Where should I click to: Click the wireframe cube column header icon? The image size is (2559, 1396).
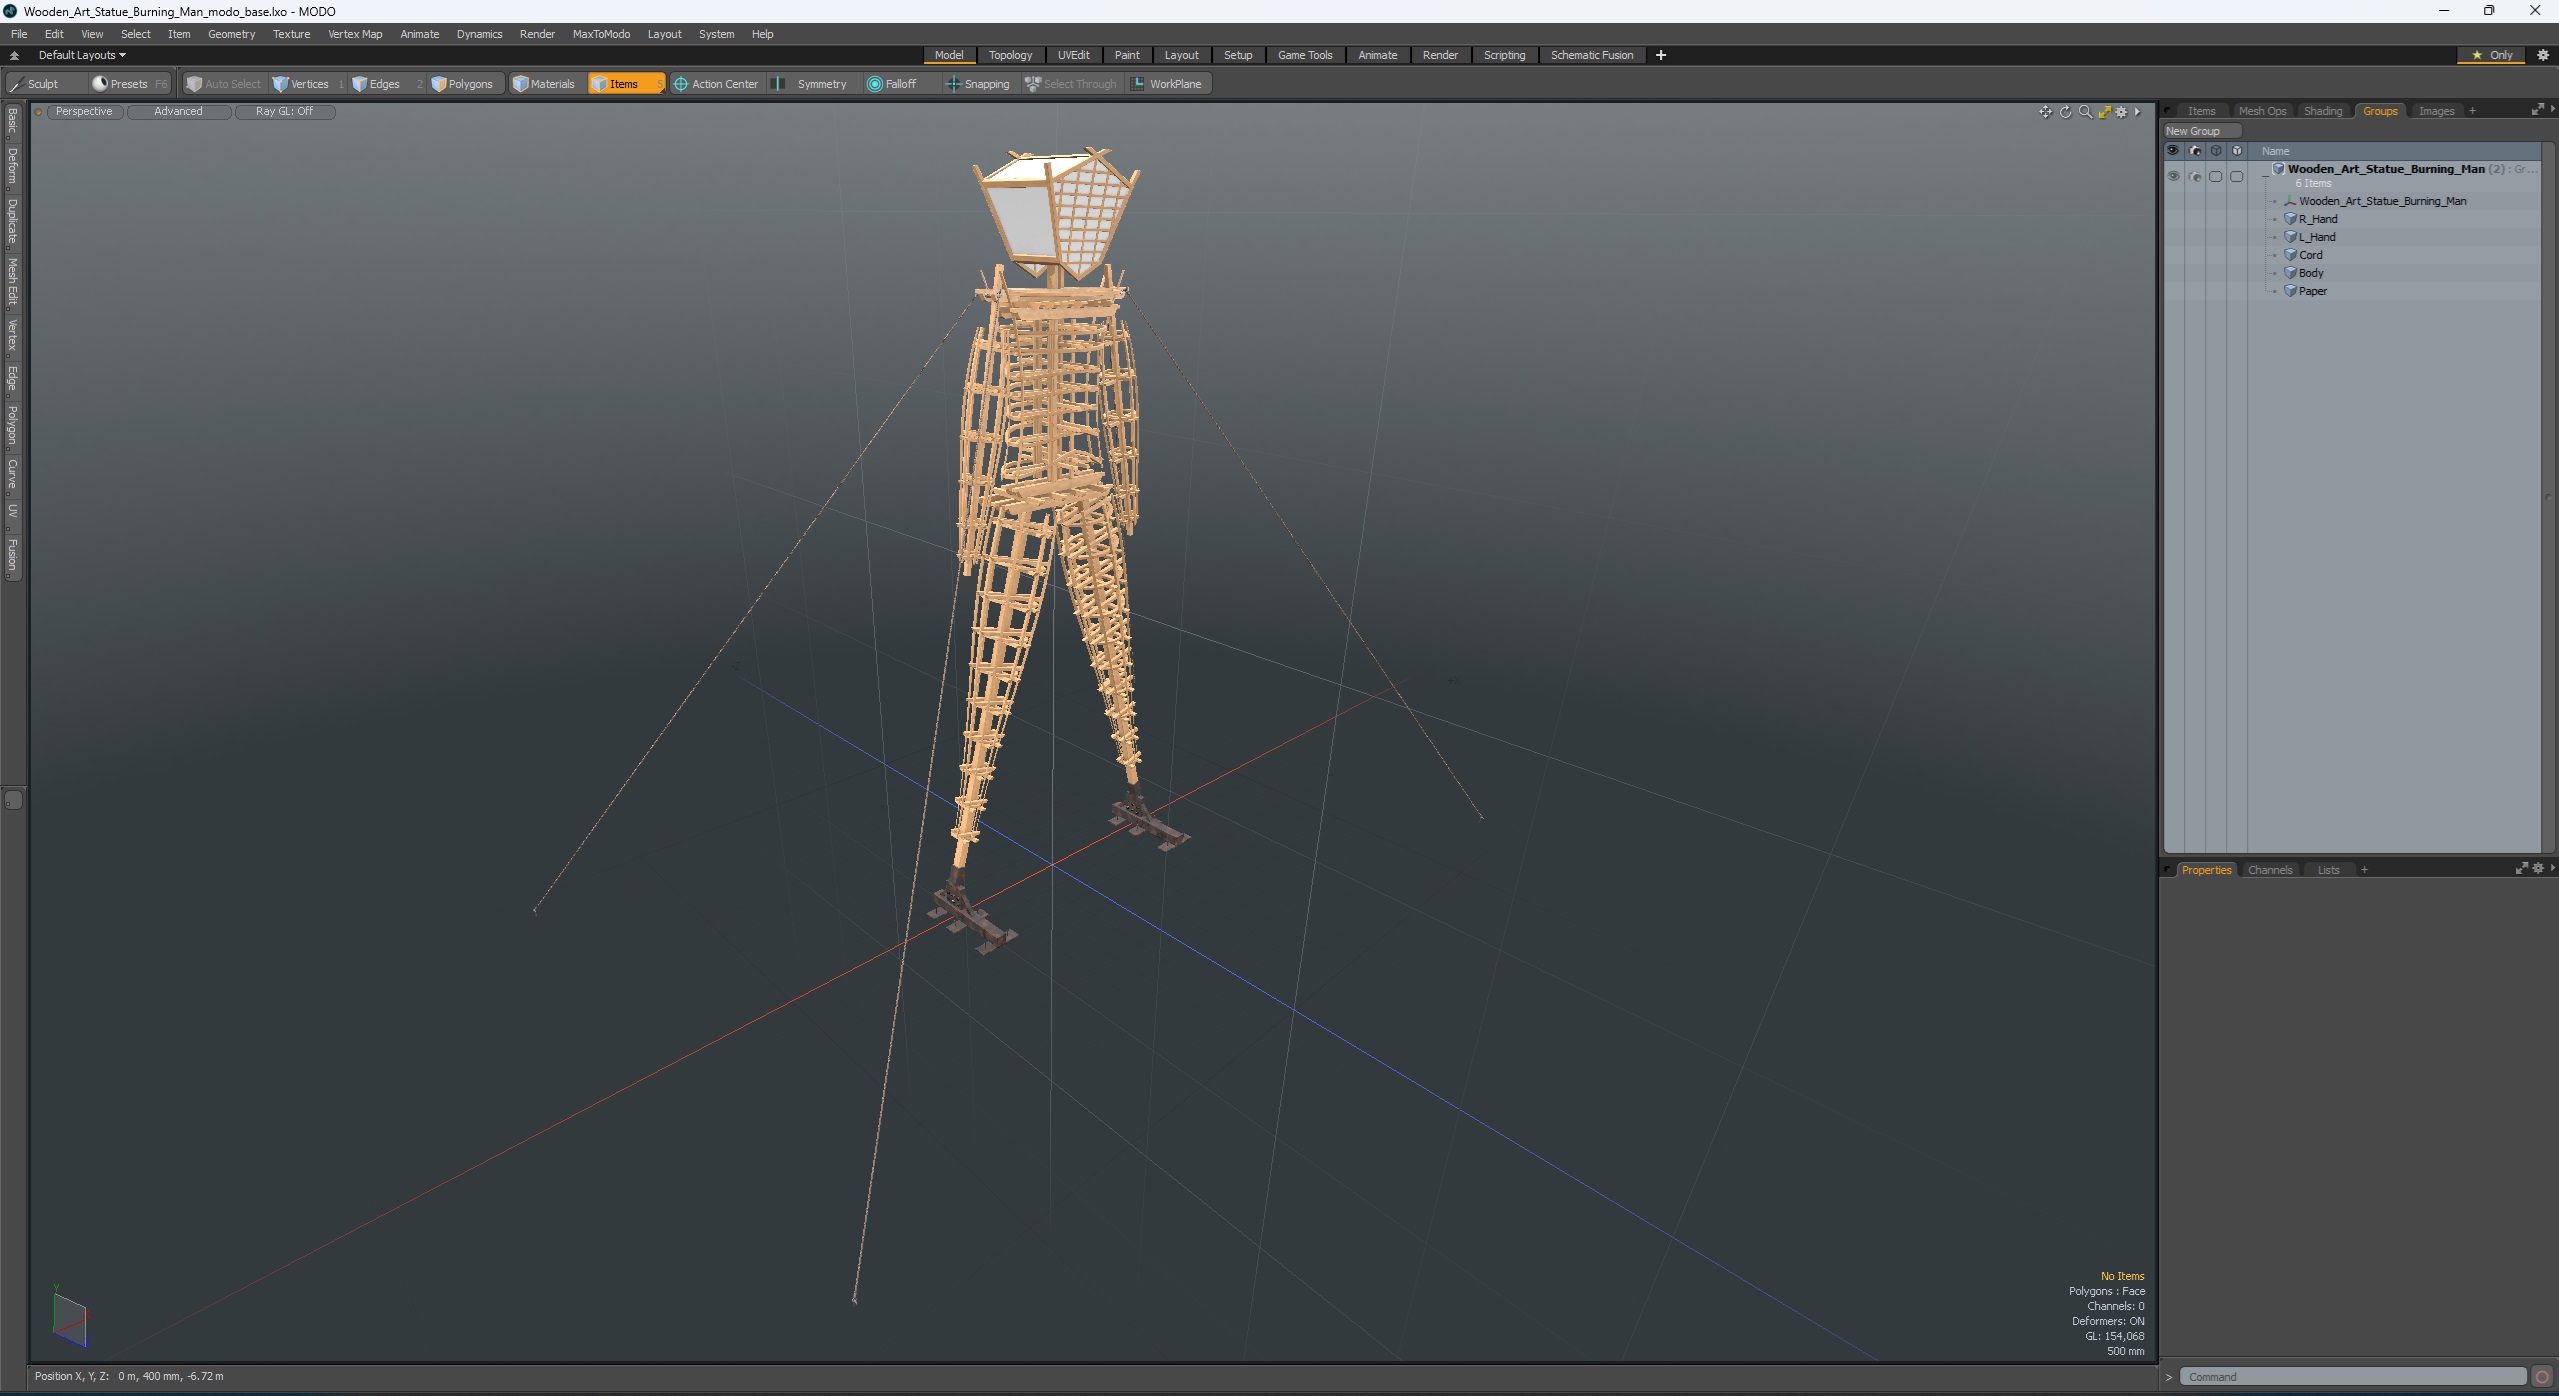click(x=2216, y=151)
